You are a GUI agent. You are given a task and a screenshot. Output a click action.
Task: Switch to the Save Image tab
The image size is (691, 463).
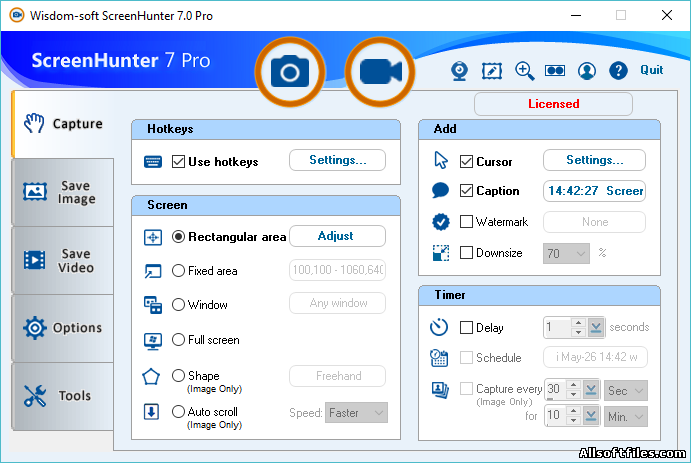(x=63, y=193)
